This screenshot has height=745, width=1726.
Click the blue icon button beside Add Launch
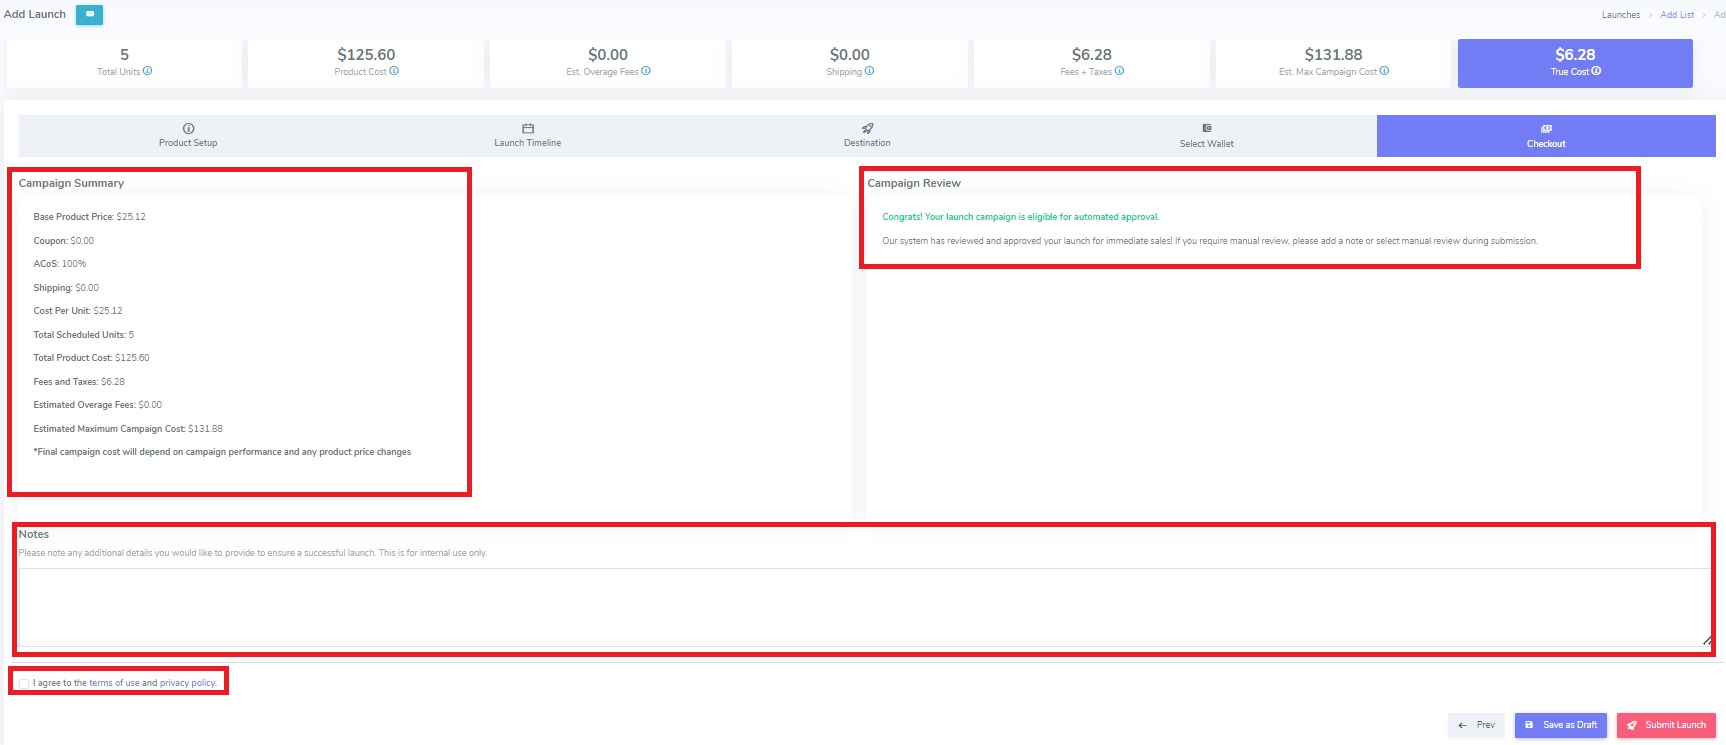89,15
